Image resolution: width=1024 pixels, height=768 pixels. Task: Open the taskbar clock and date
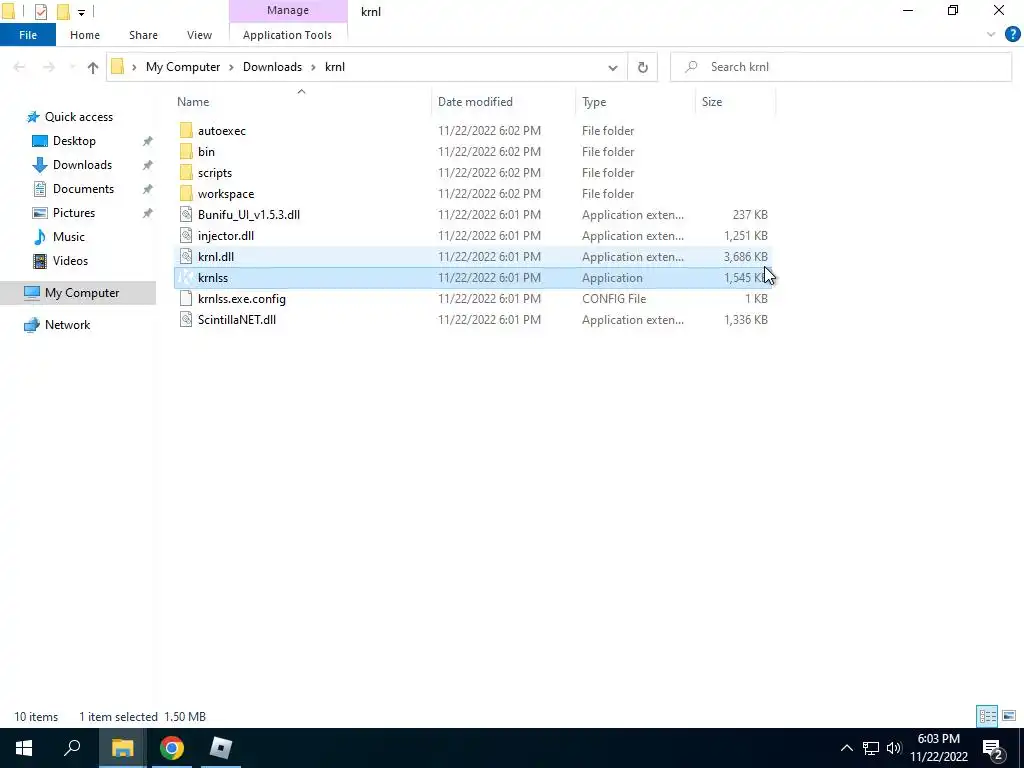pyautogui.click(x=939, y=748)
